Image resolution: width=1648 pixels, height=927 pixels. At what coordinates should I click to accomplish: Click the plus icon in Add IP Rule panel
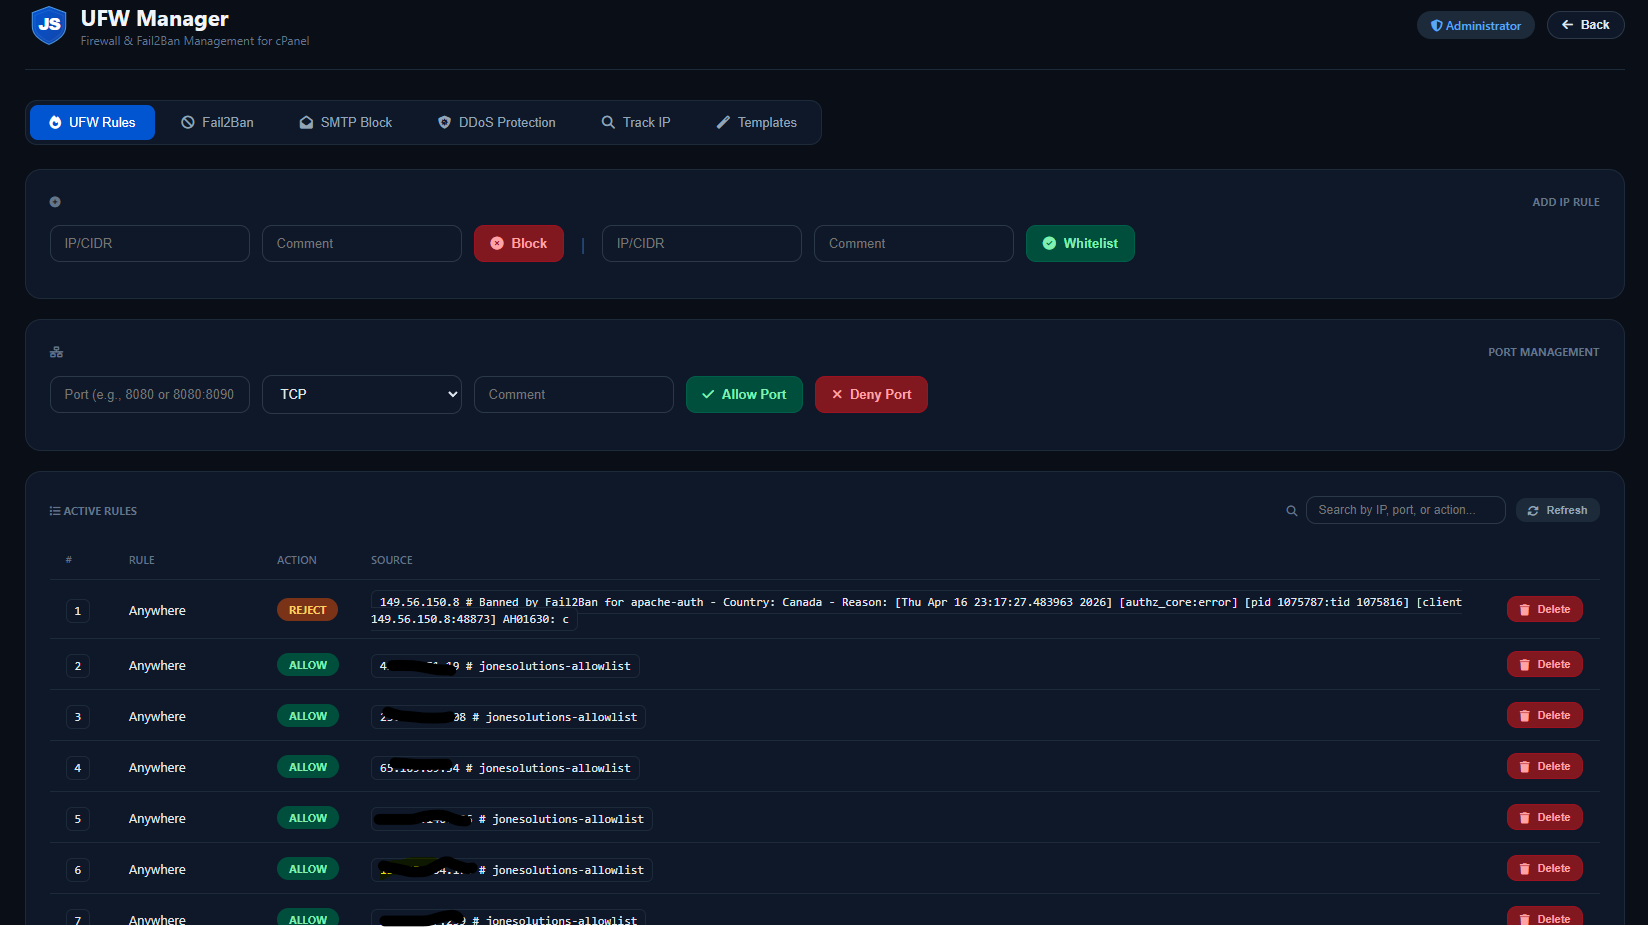click(x=55, y=202)
